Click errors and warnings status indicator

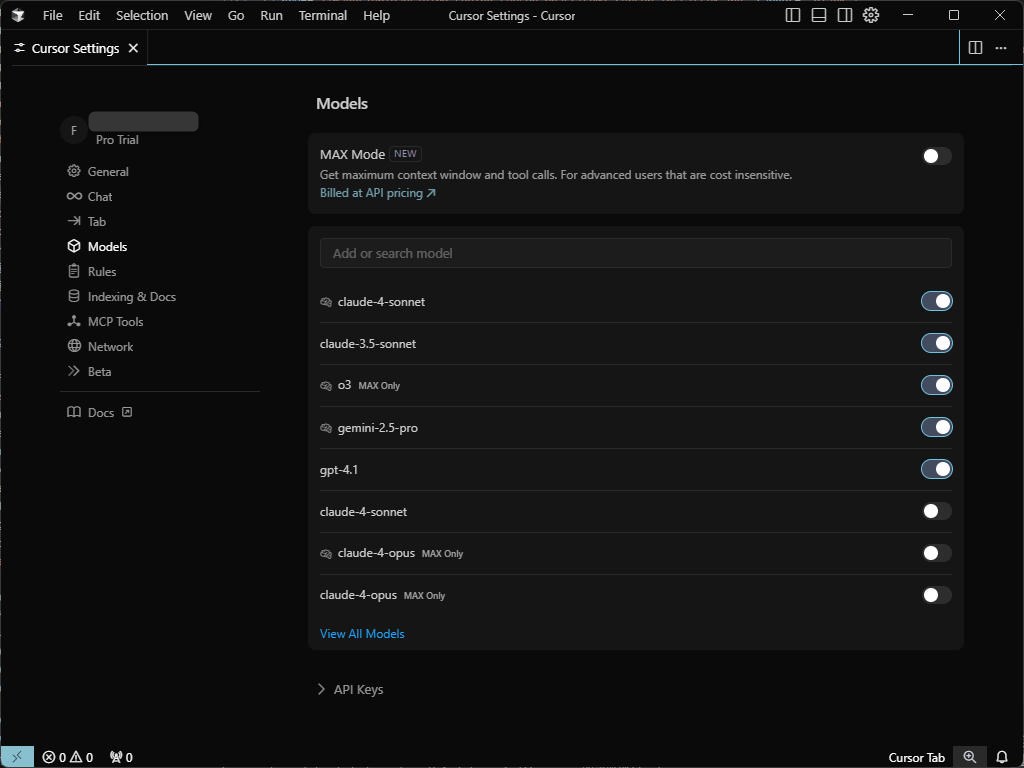67,757
